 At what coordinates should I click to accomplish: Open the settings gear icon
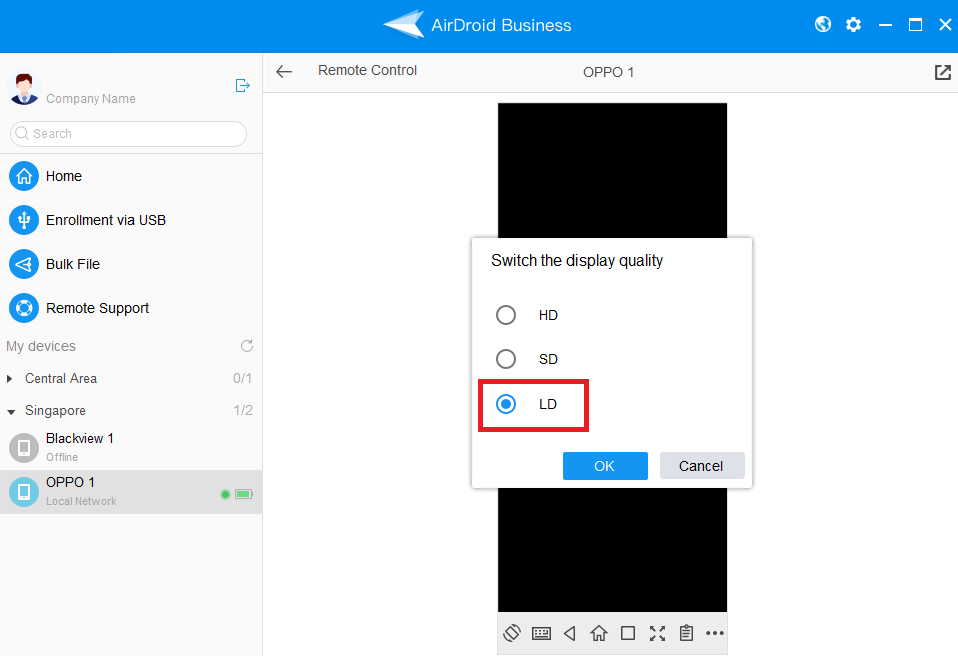[x=854, y=24]
